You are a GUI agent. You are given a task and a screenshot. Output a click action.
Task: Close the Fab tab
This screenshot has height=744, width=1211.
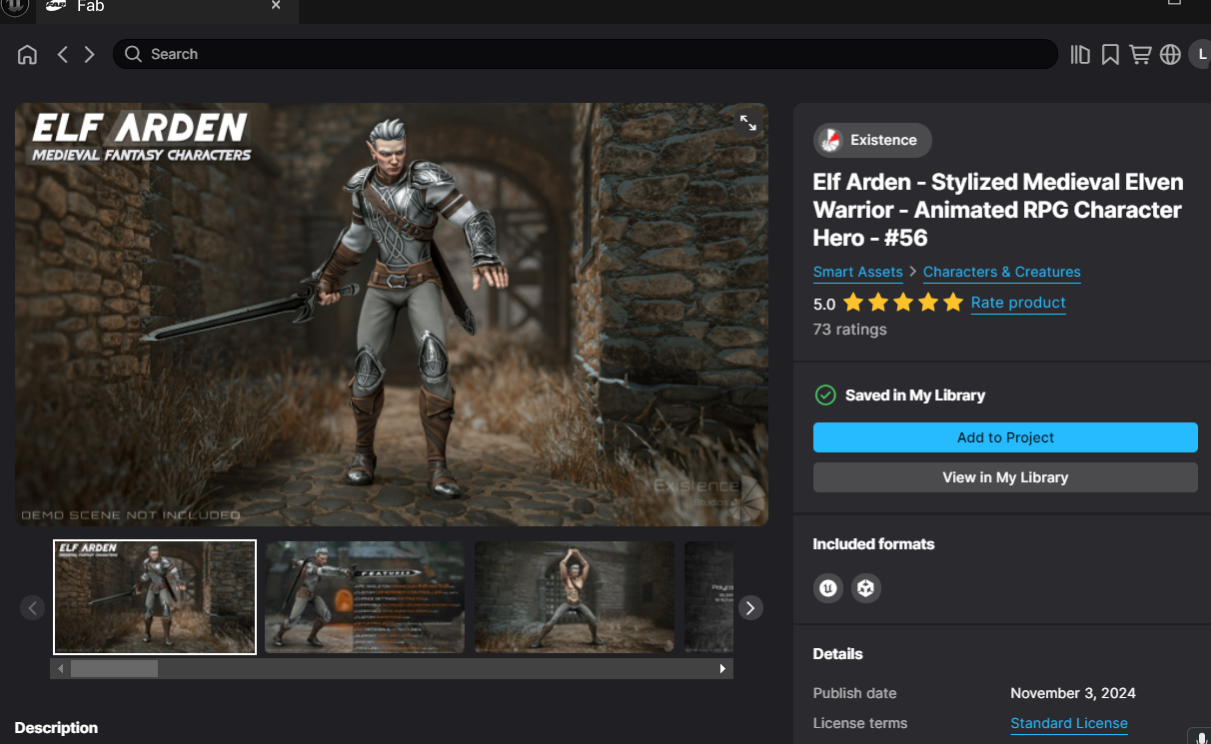[x=276, y=6]
